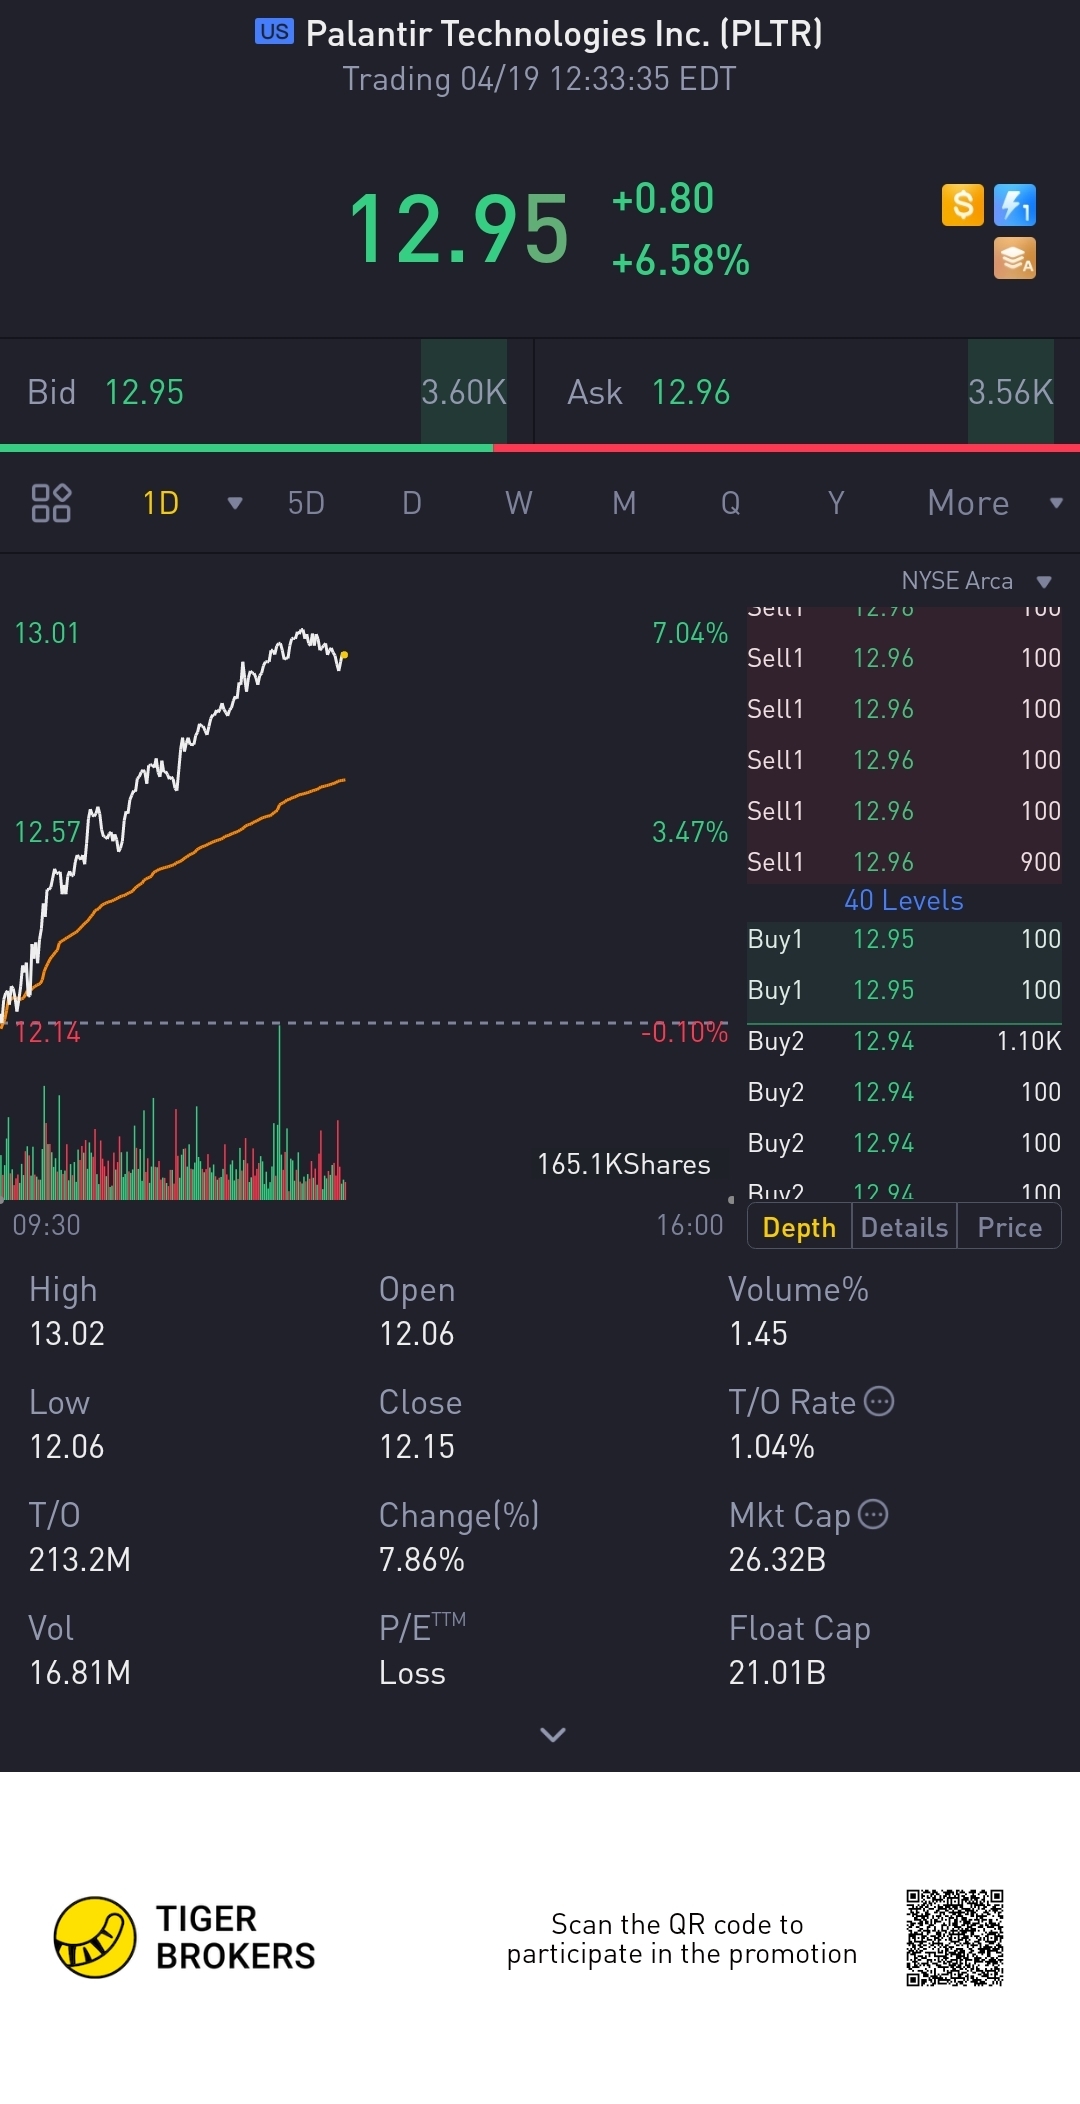The height and width of the screenshot is (2104, 1080).
Task: Tap the 165.1KShares volume label
Action: pos(623,1164)
